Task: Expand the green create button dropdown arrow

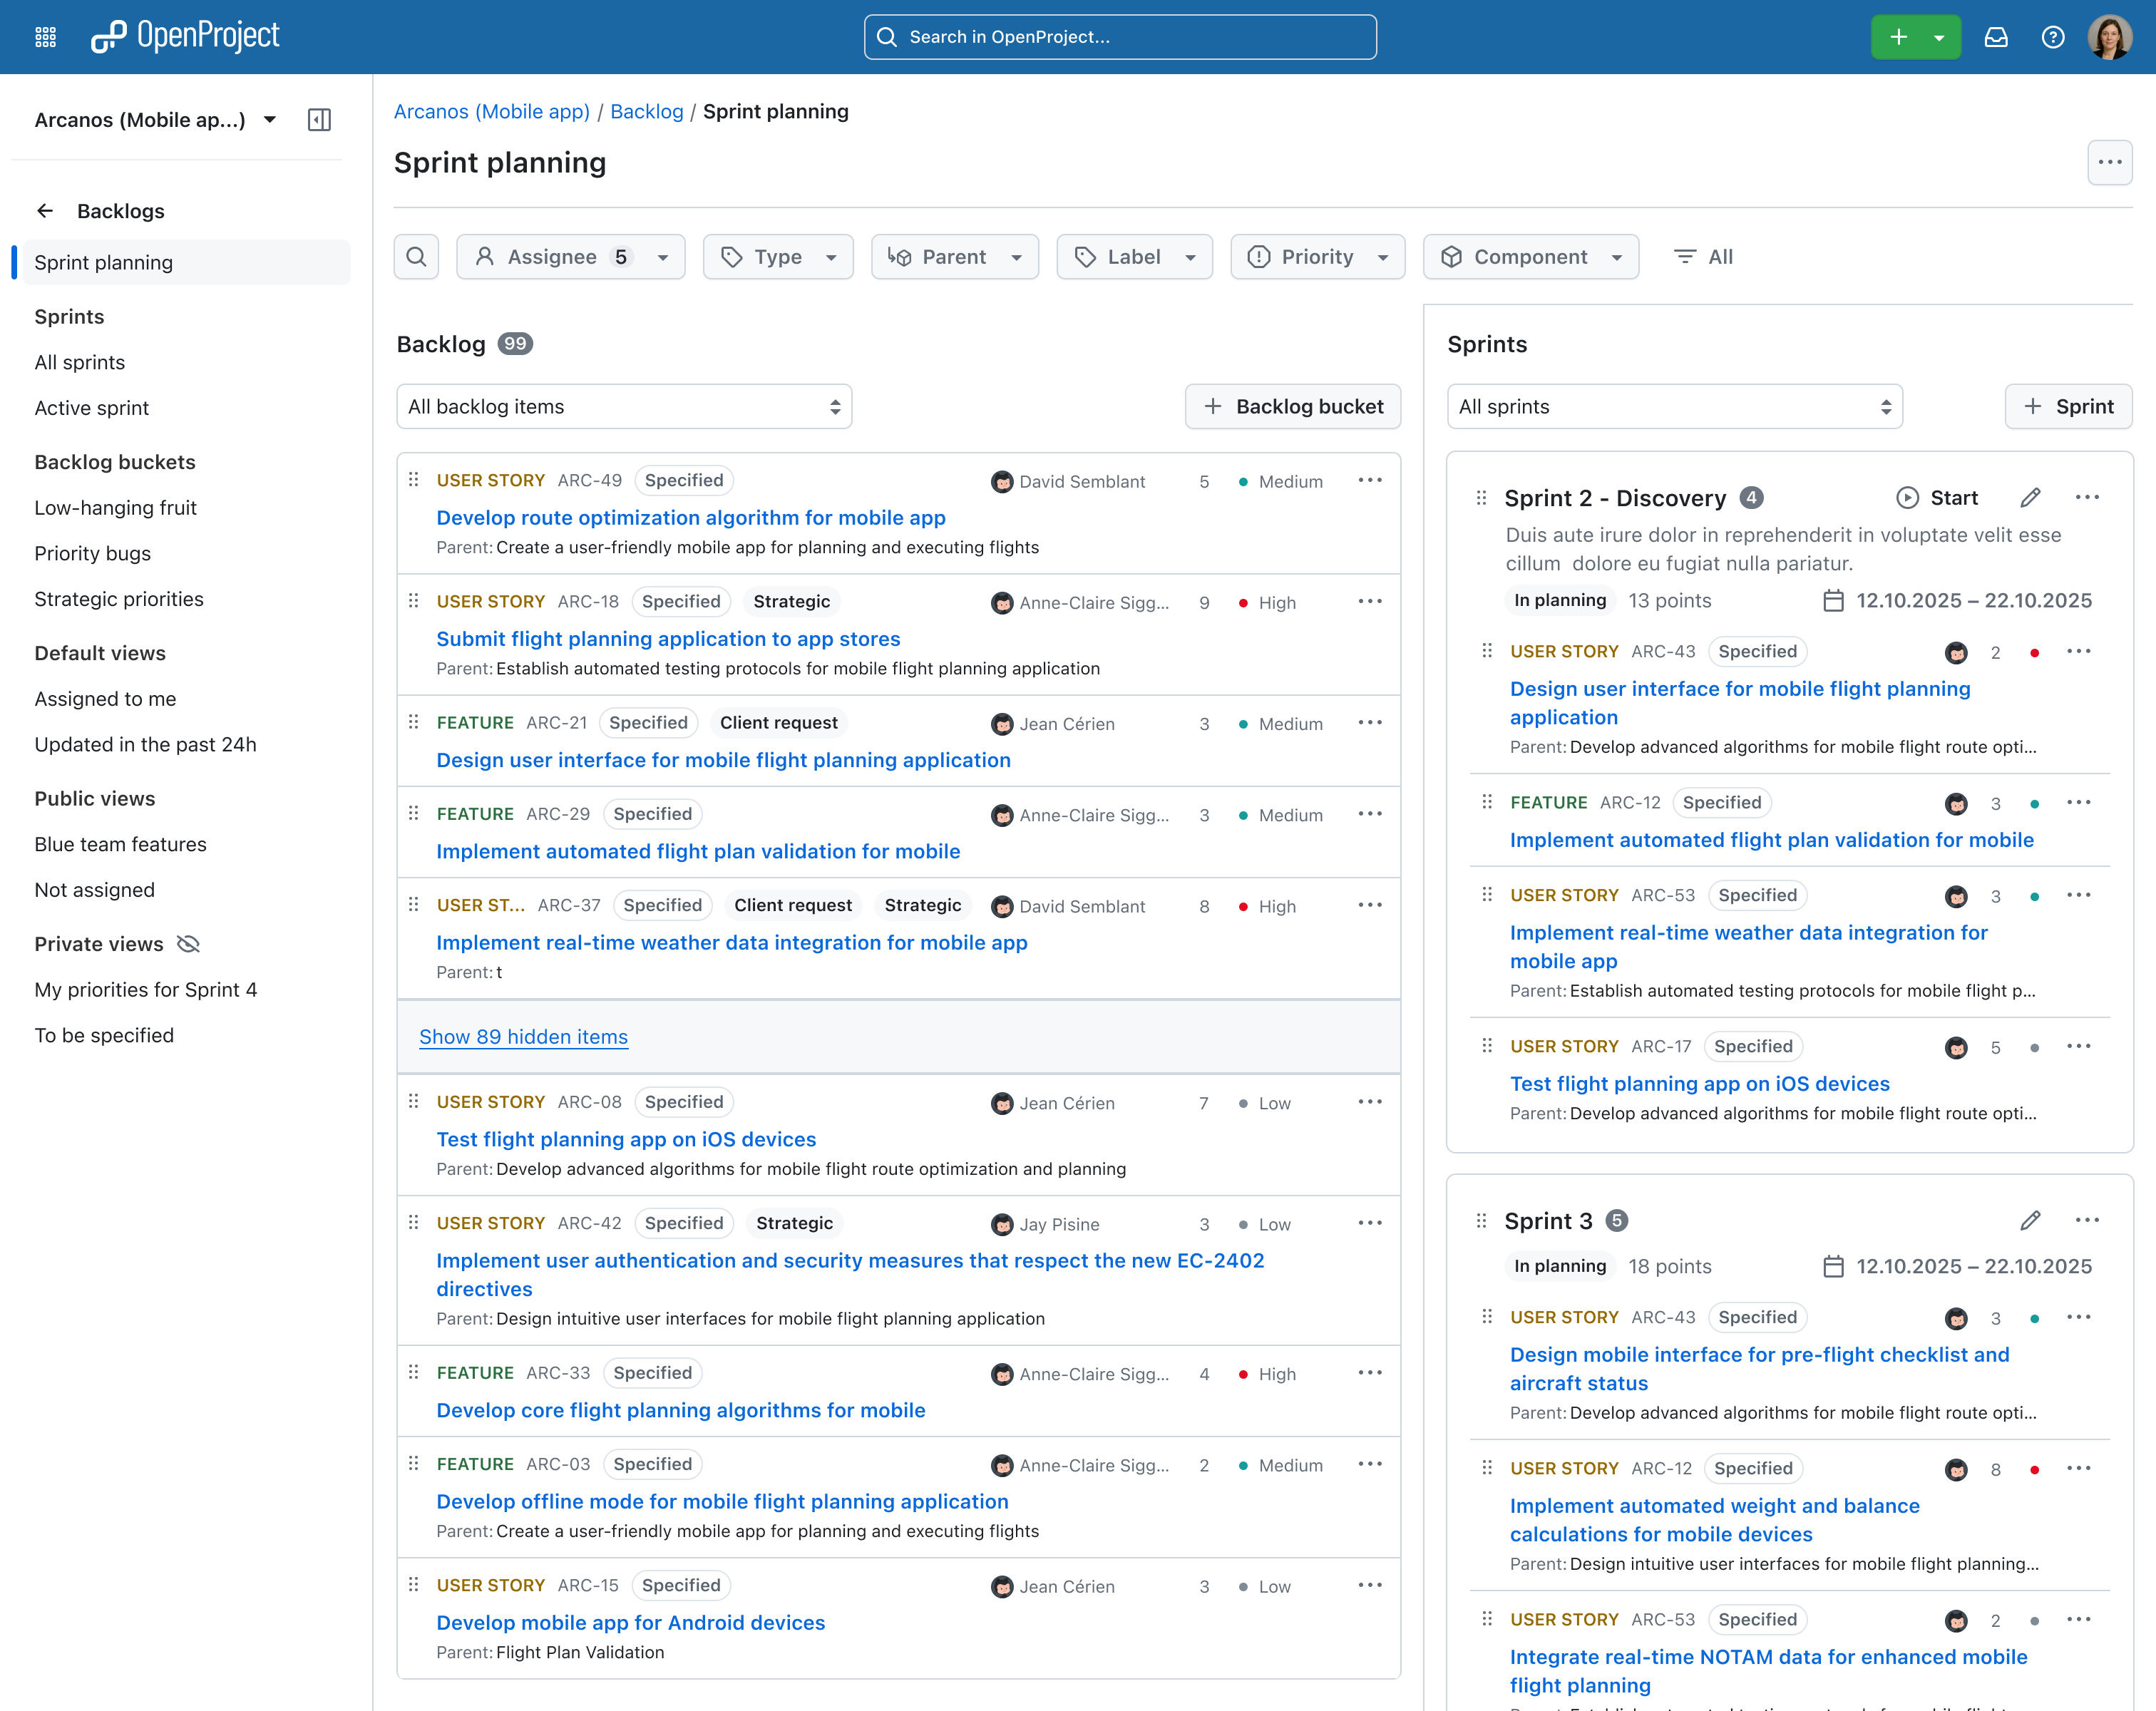Action: (x=1938, y=36)
